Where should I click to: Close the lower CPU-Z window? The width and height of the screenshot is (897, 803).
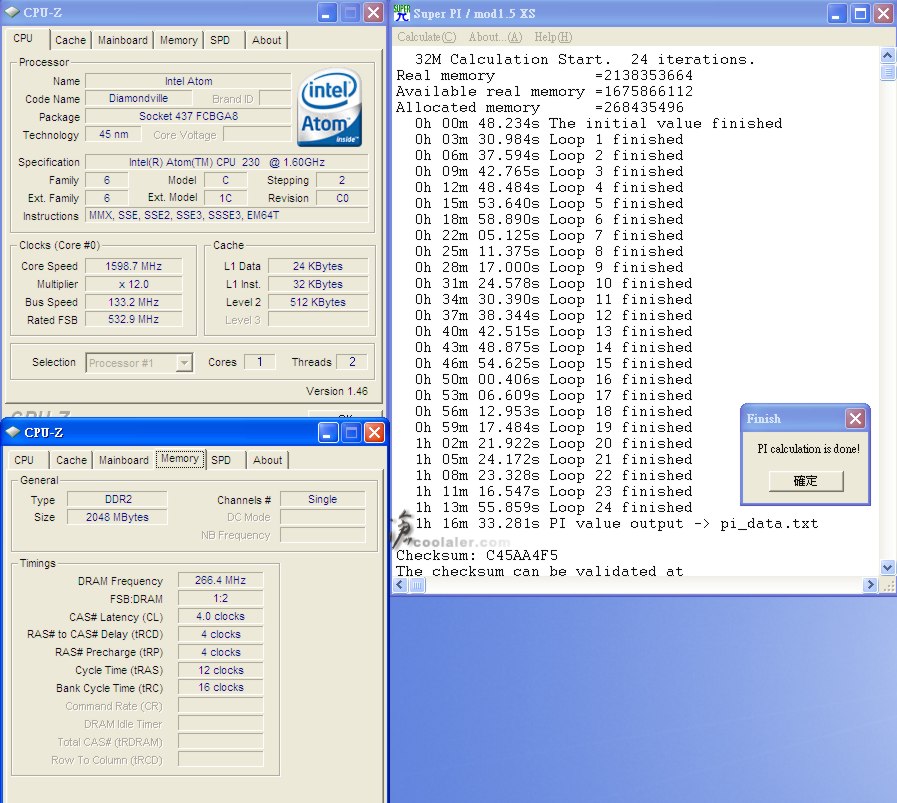375,433
